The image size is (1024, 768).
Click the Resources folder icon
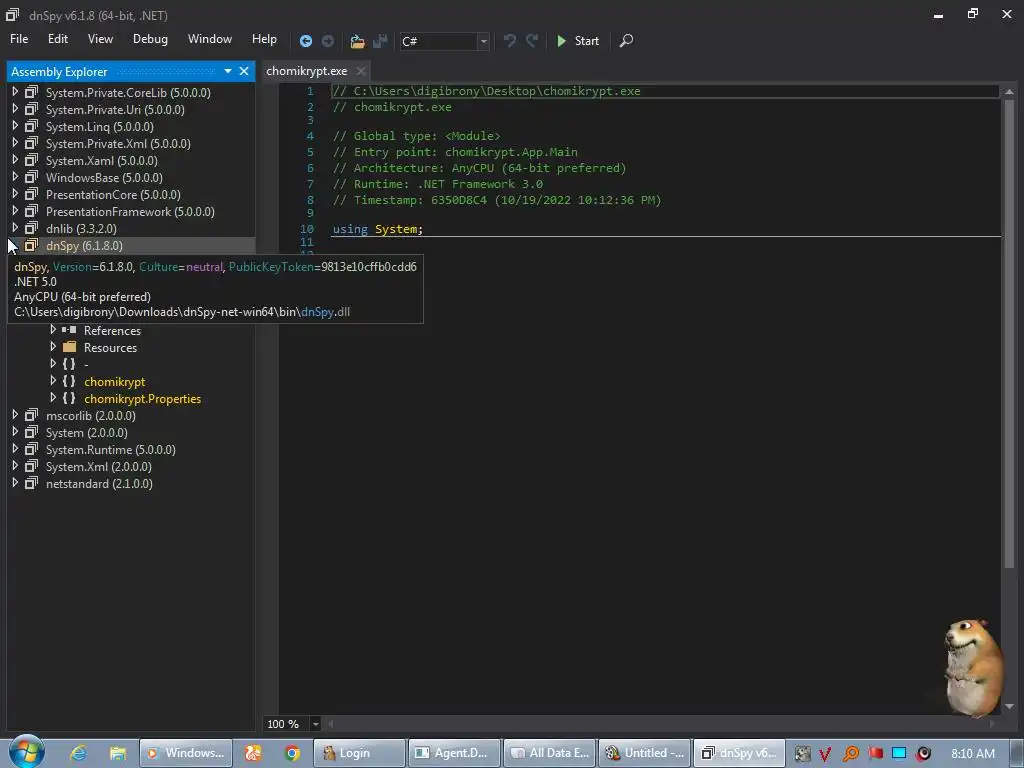[x=69, y=347]
